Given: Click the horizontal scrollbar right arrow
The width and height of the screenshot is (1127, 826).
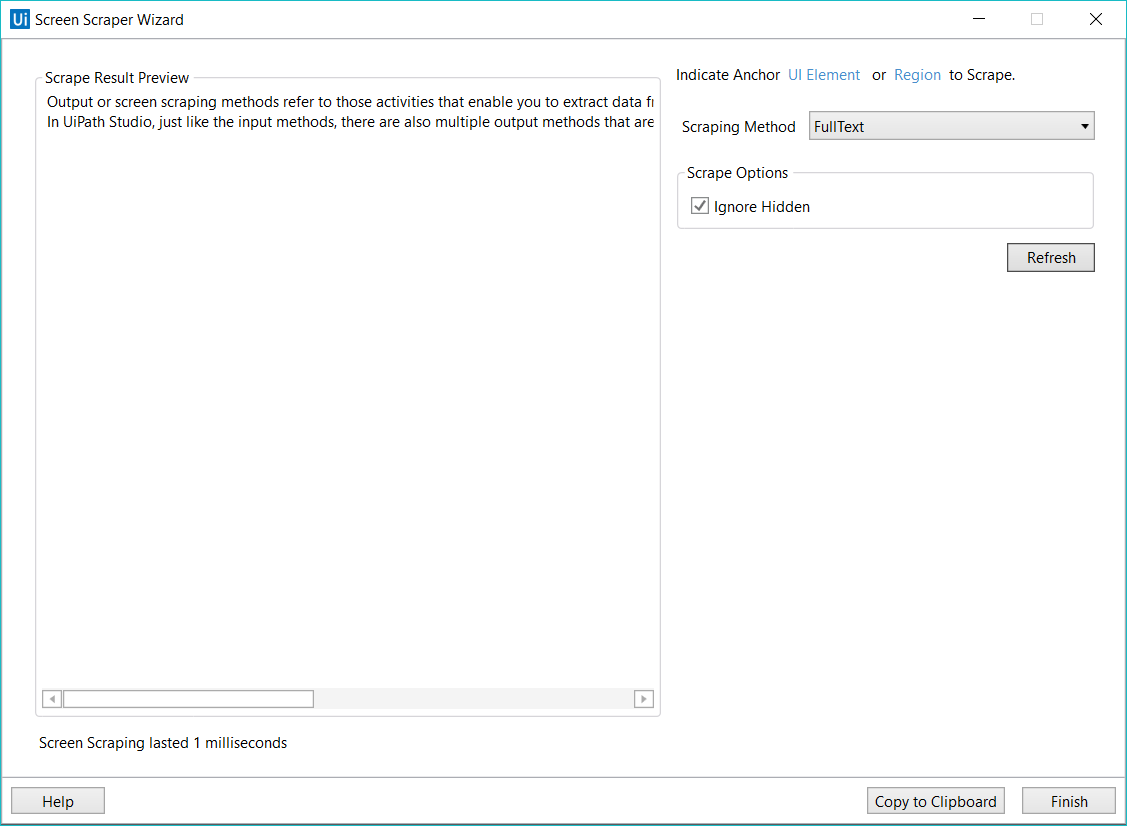Looking at the screenshot, I should (643, 699).
